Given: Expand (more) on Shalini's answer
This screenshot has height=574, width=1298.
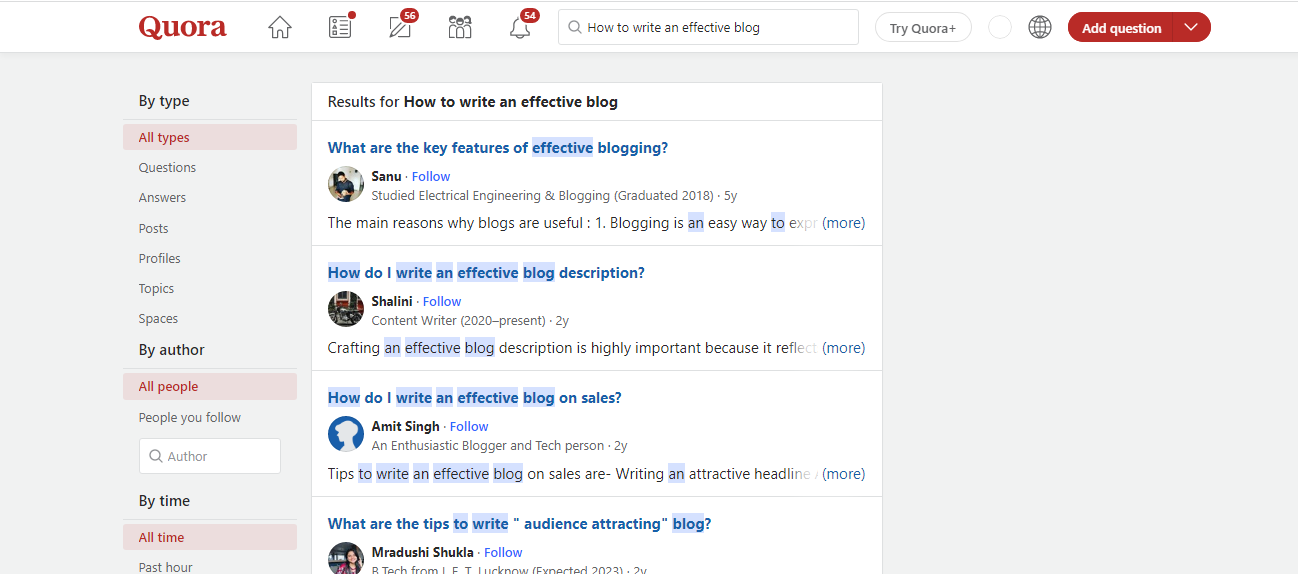Looking at the screenshot, I should [x=843, y=348].
